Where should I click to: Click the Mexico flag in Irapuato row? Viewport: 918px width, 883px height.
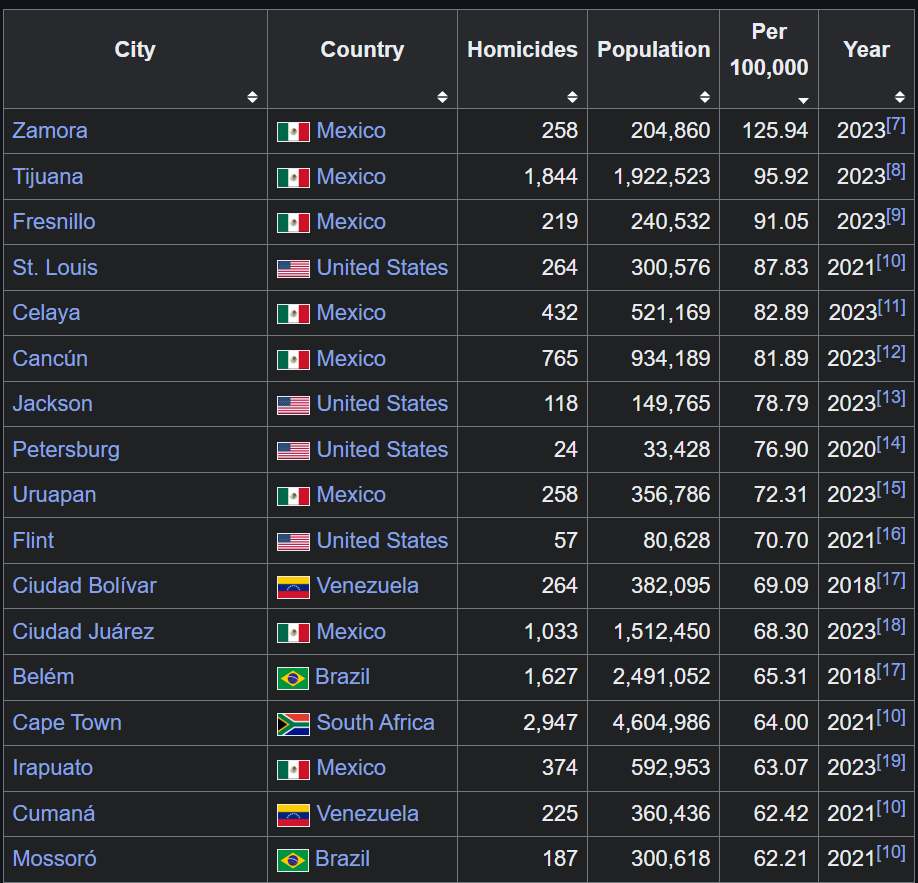point(293,769)
